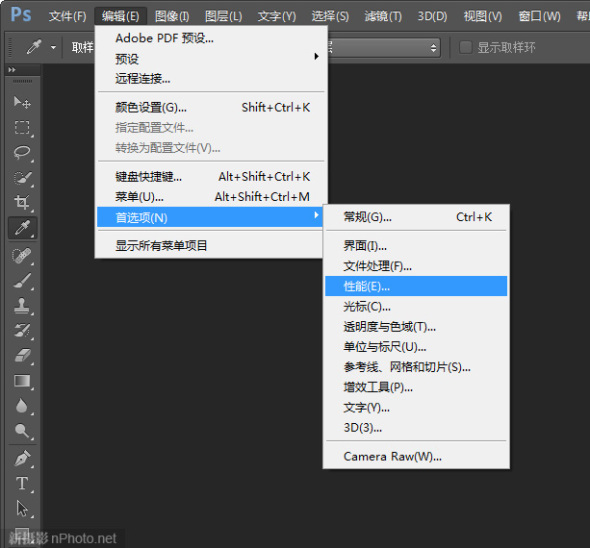Screen dimensions: 590x548
Task: Select the Rectangular Marquee tool
Action: [22, 128]
